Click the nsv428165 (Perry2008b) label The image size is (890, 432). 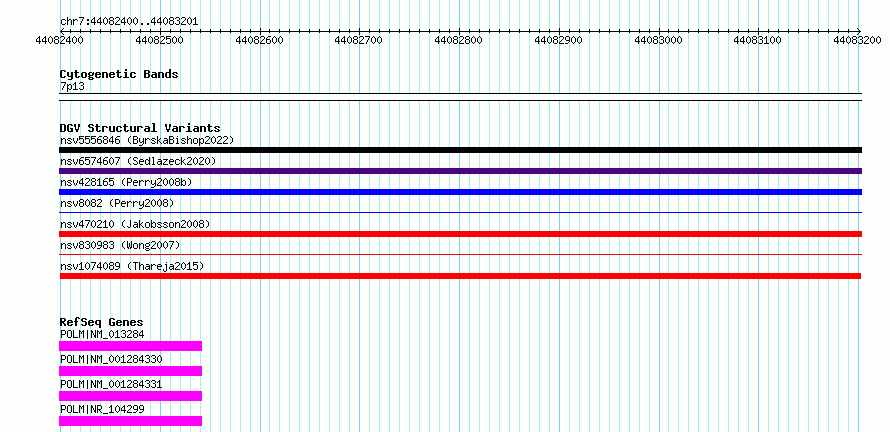pos(126,182)
